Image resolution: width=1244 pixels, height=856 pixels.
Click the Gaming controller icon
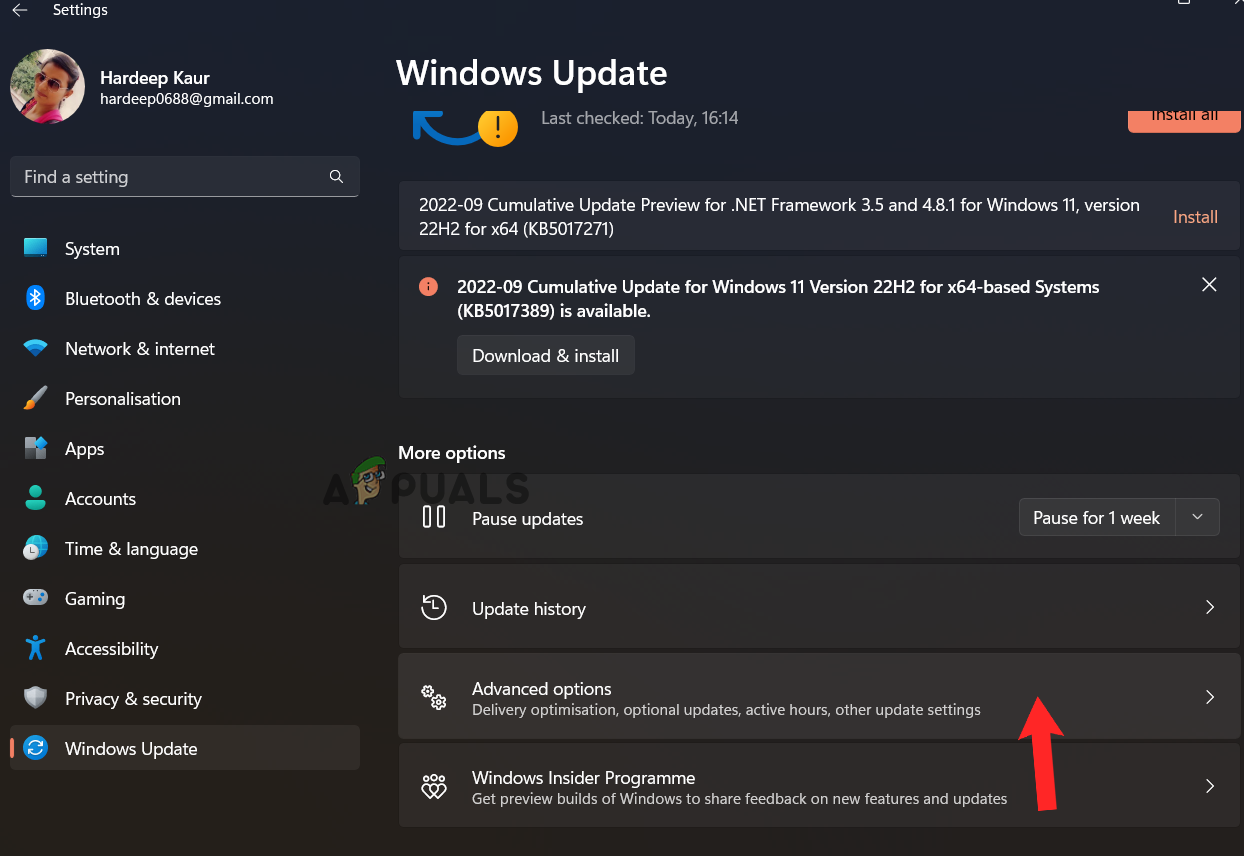[36, 598]
